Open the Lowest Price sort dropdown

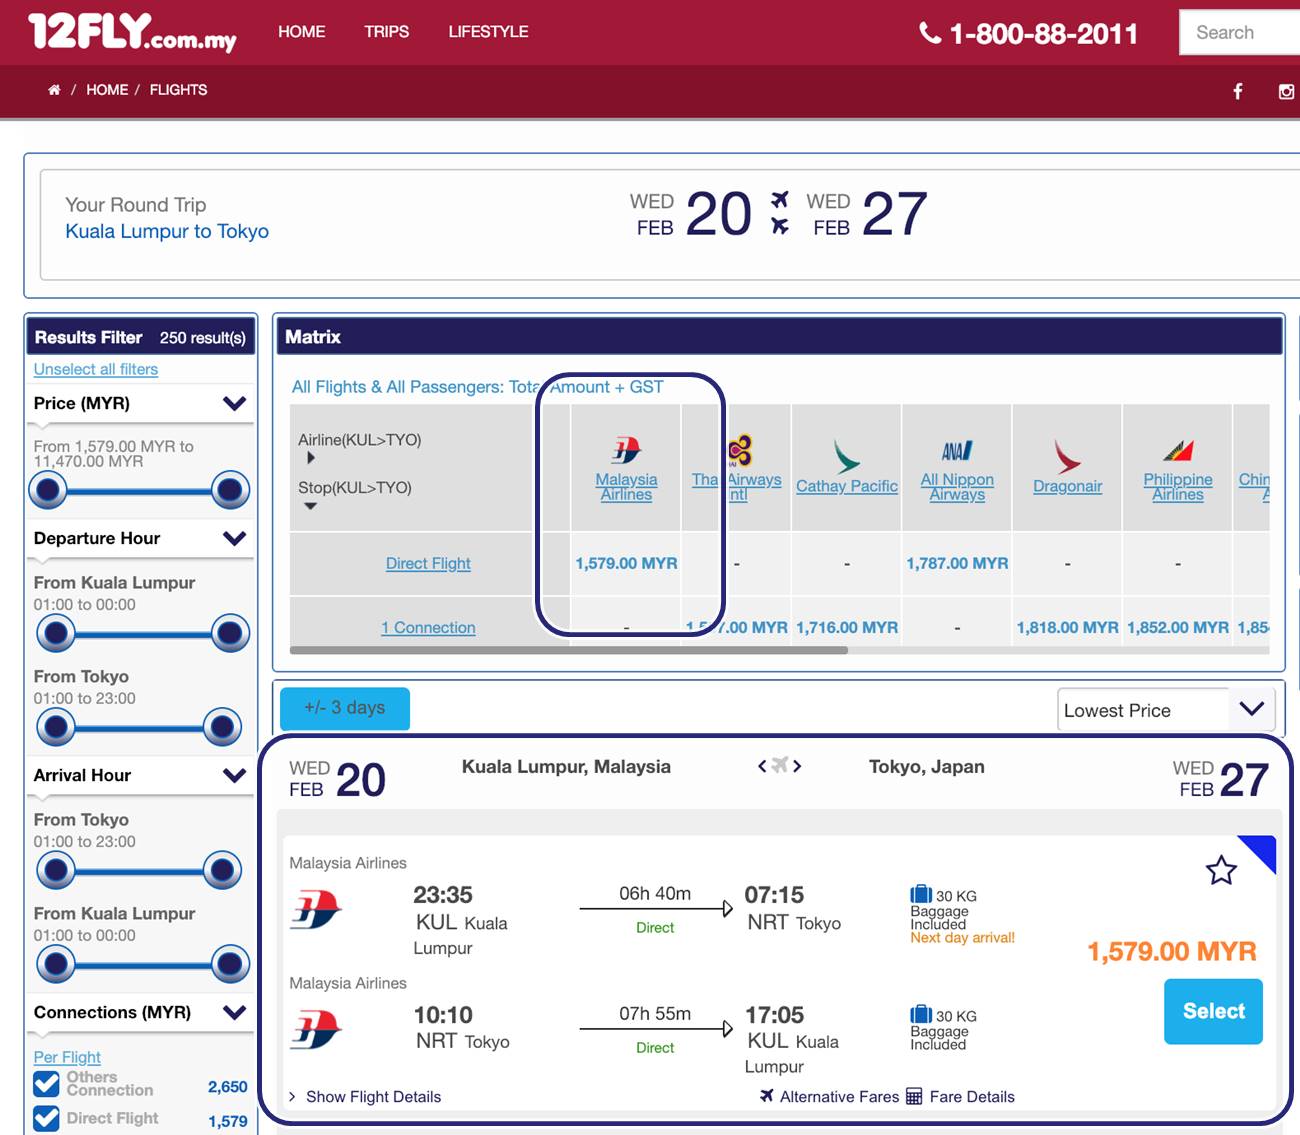tap(1166, 710)
